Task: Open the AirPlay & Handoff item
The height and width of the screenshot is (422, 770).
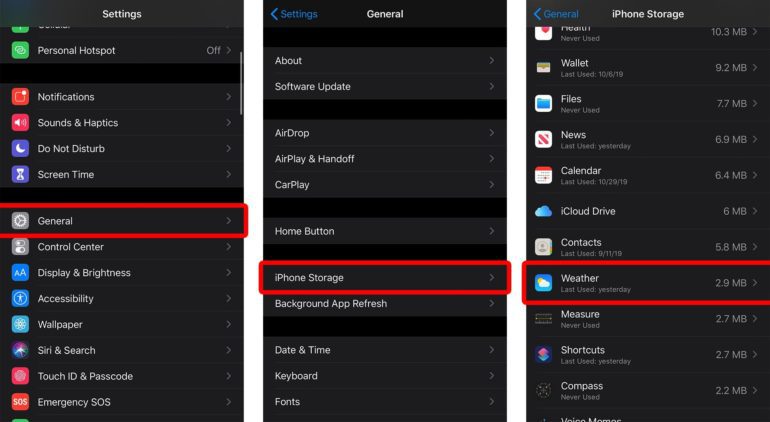Action: click(x=315, y=159)
